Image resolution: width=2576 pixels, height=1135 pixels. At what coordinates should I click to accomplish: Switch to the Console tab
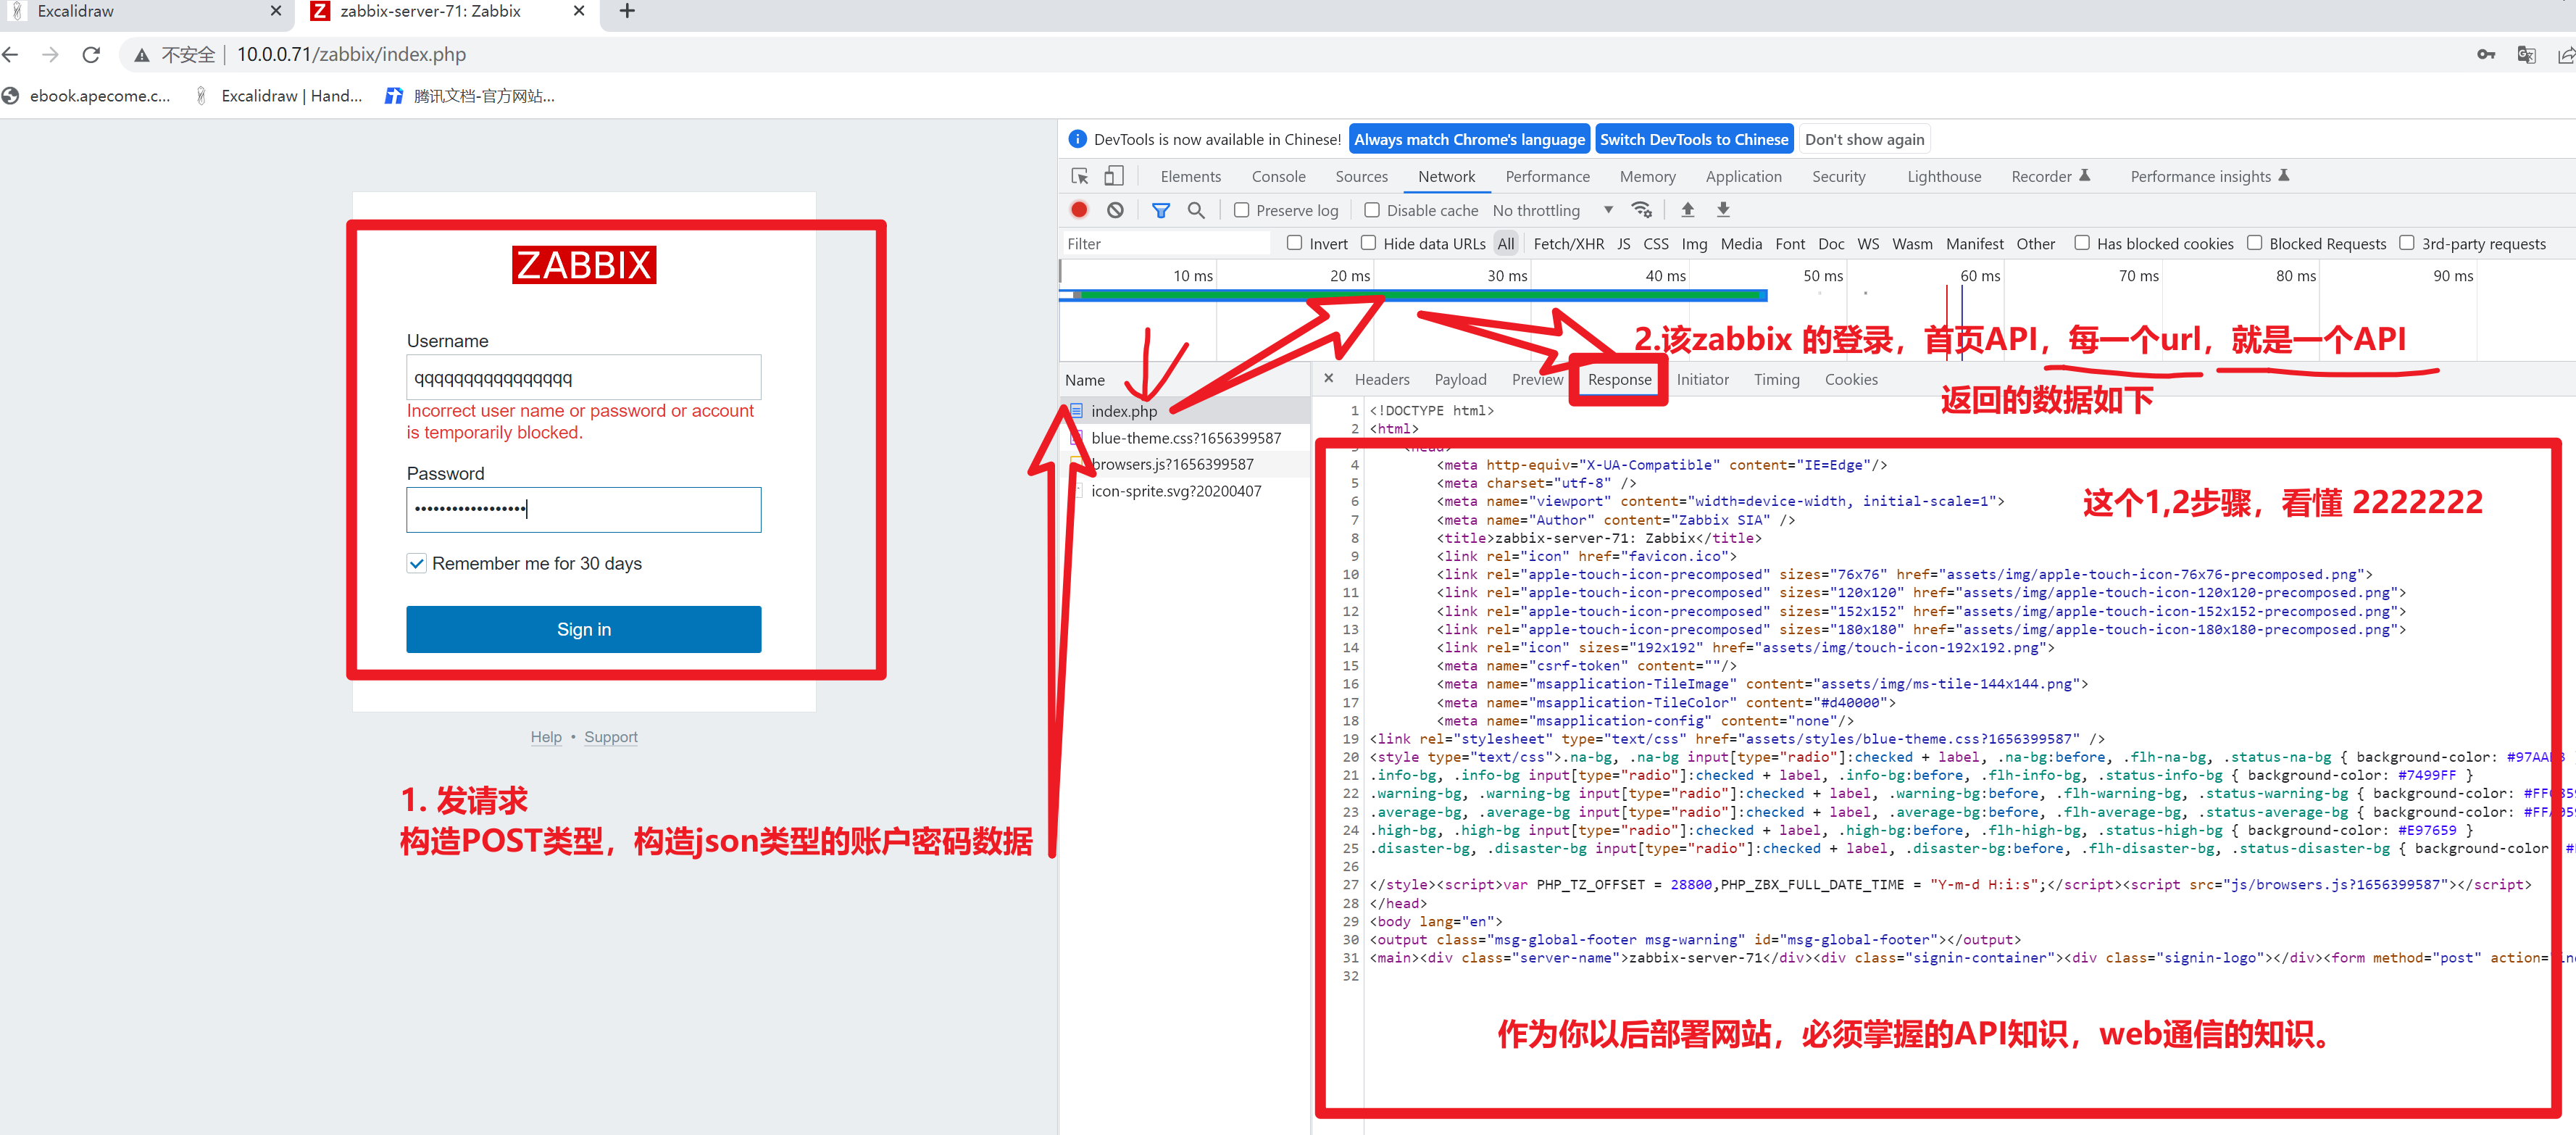coord(1278,176)
